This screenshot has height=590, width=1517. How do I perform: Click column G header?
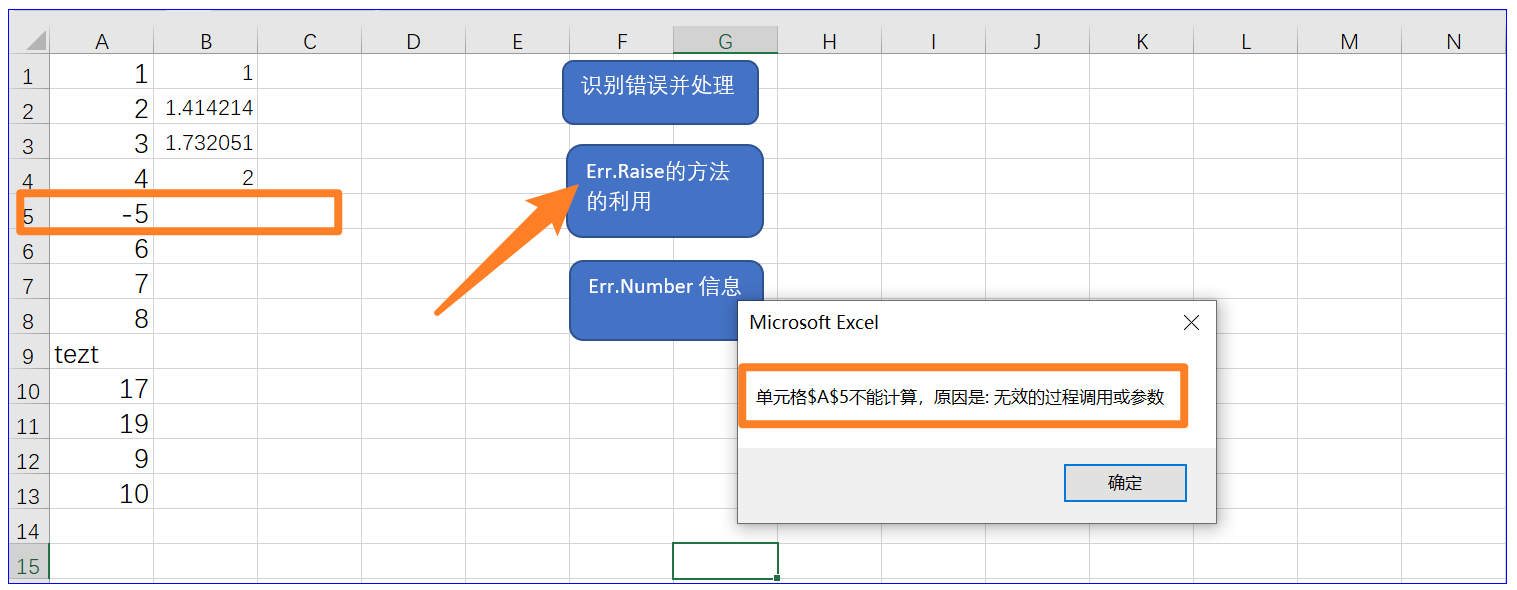[725, 41]
